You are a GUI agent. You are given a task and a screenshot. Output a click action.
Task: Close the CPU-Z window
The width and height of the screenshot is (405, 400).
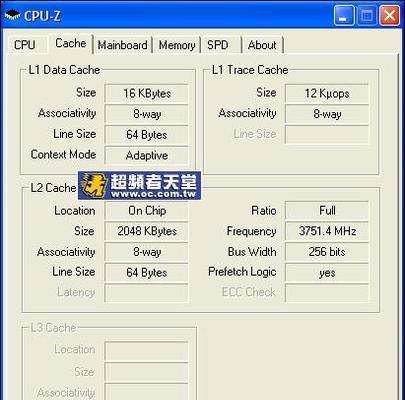pos(390,15)
